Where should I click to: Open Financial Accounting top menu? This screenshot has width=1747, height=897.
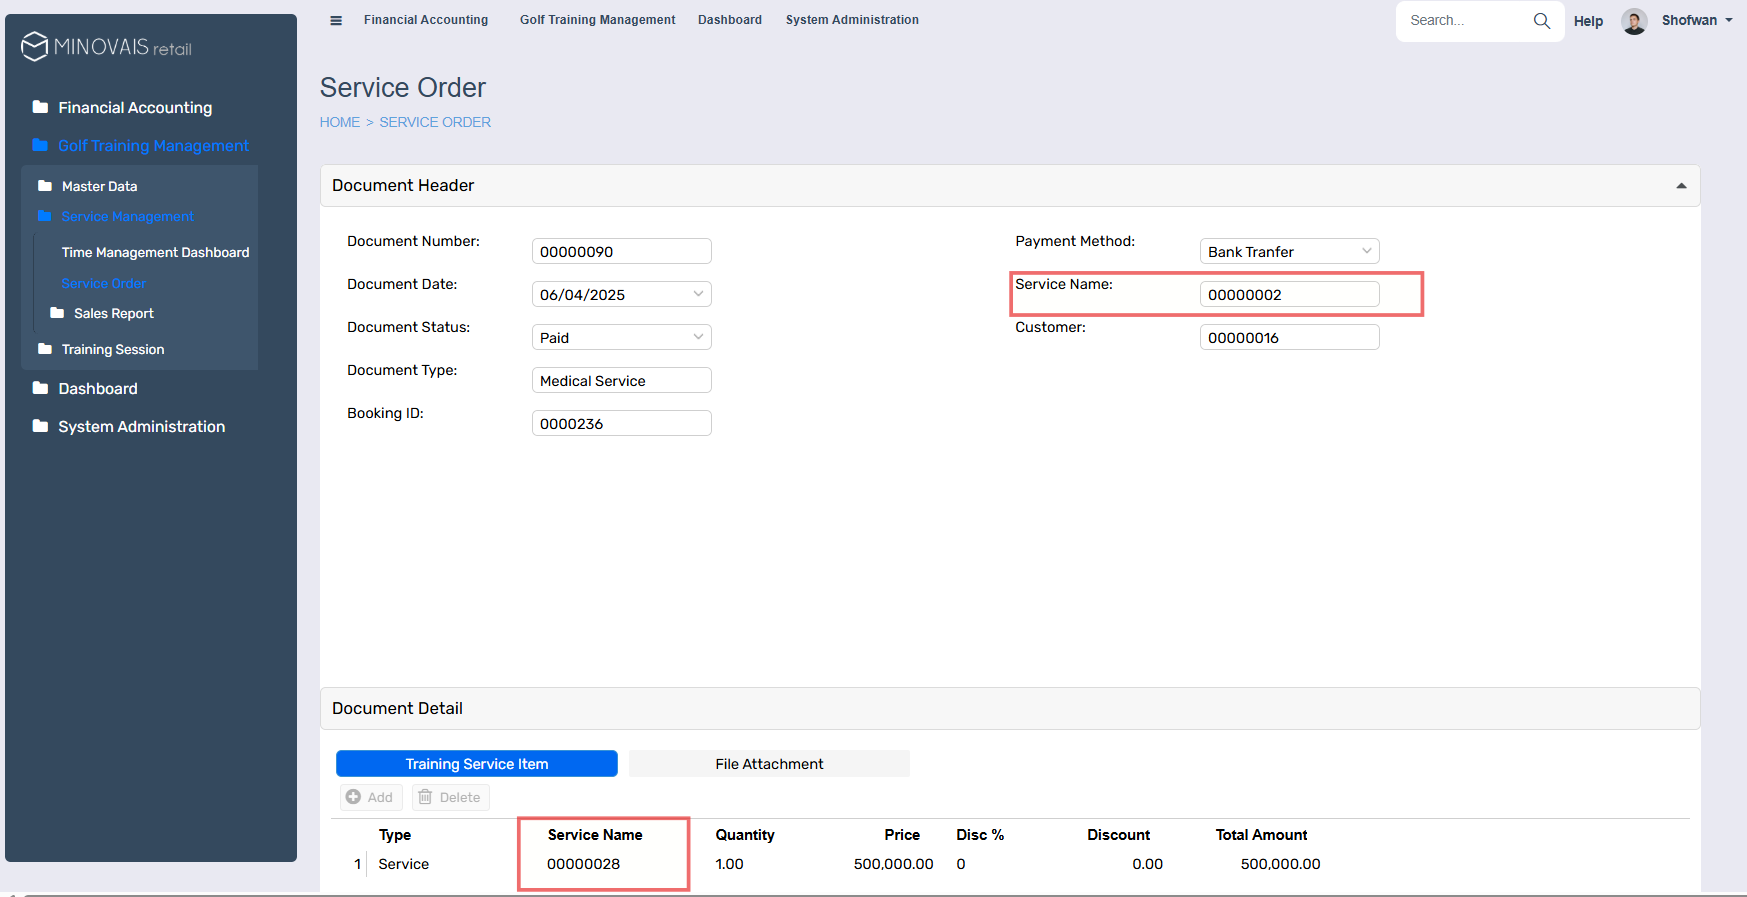(426, 20)
